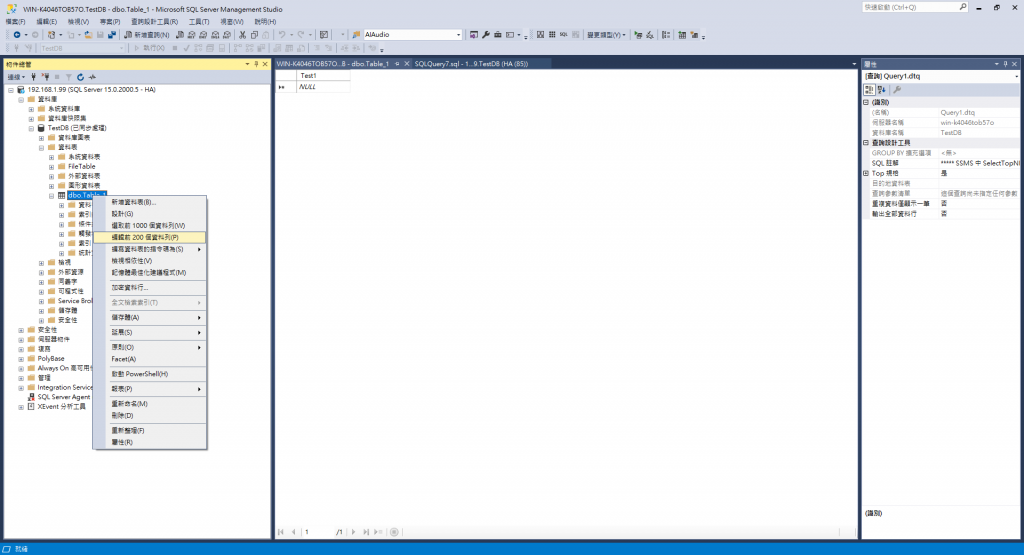Choose 屬性(R) at bottom of context menu
The width and height of the screenshot is (1024, 555).
point(150,443)
